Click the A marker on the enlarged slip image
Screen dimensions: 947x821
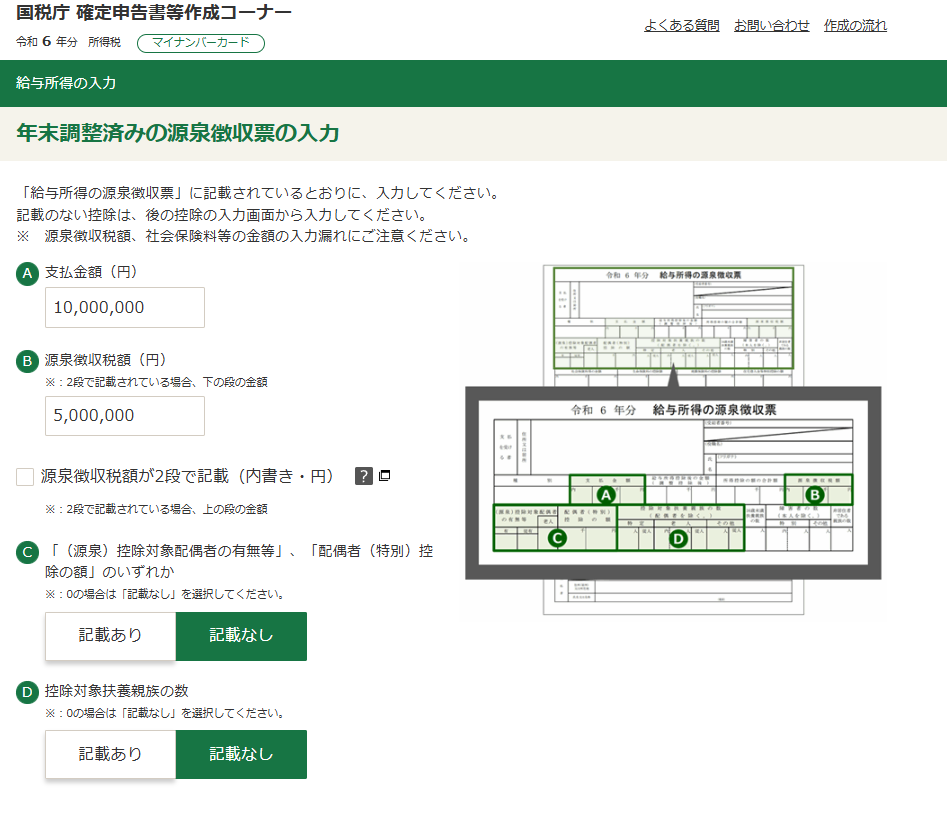[x=604, y=494]
